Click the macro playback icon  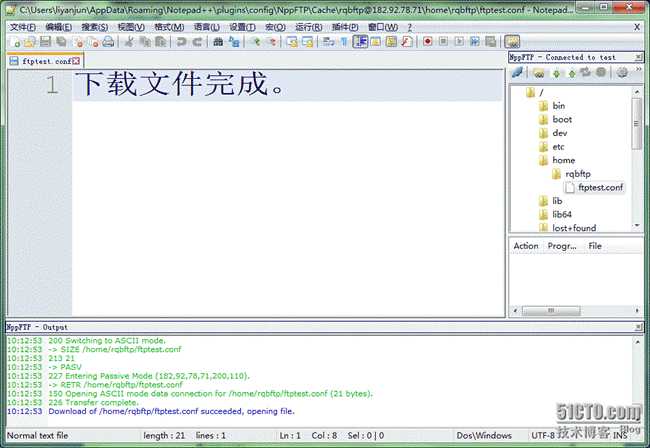(x=459, y=42)
